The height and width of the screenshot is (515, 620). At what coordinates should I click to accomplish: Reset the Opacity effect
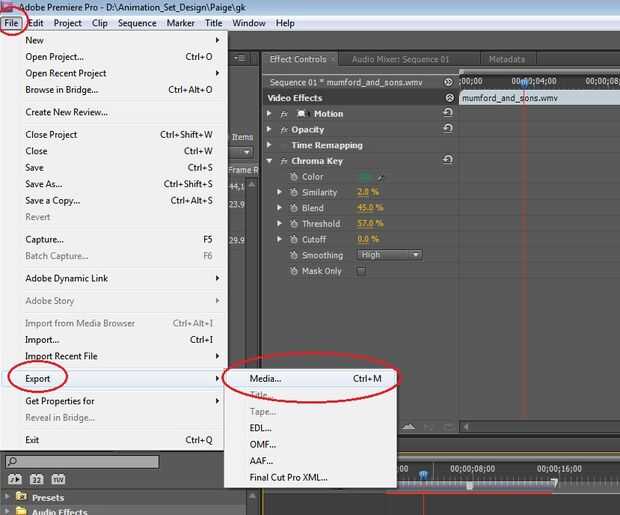[x=448, y=128]
